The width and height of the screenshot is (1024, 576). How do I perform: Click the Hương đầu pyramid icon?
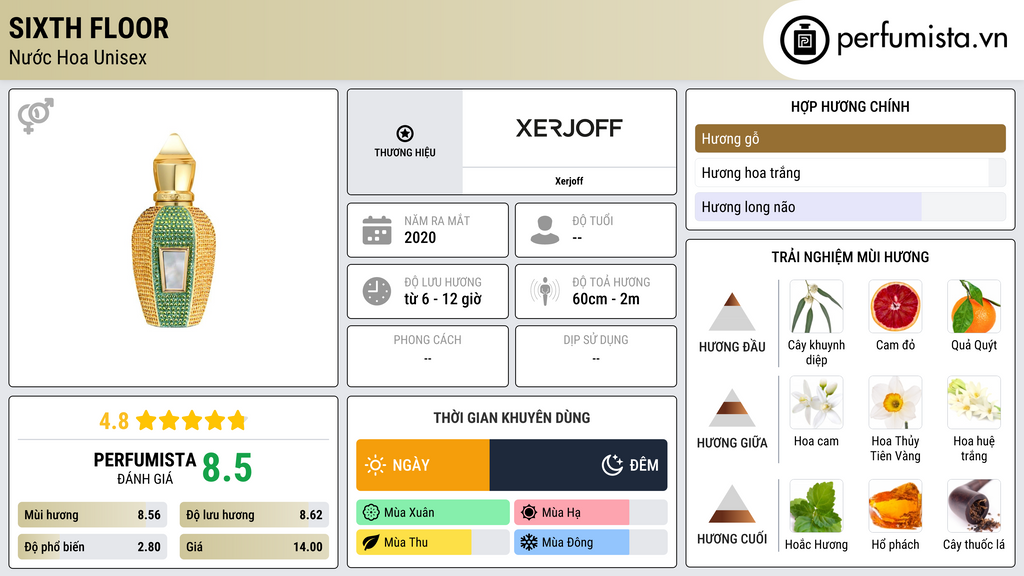coord(732,312)
